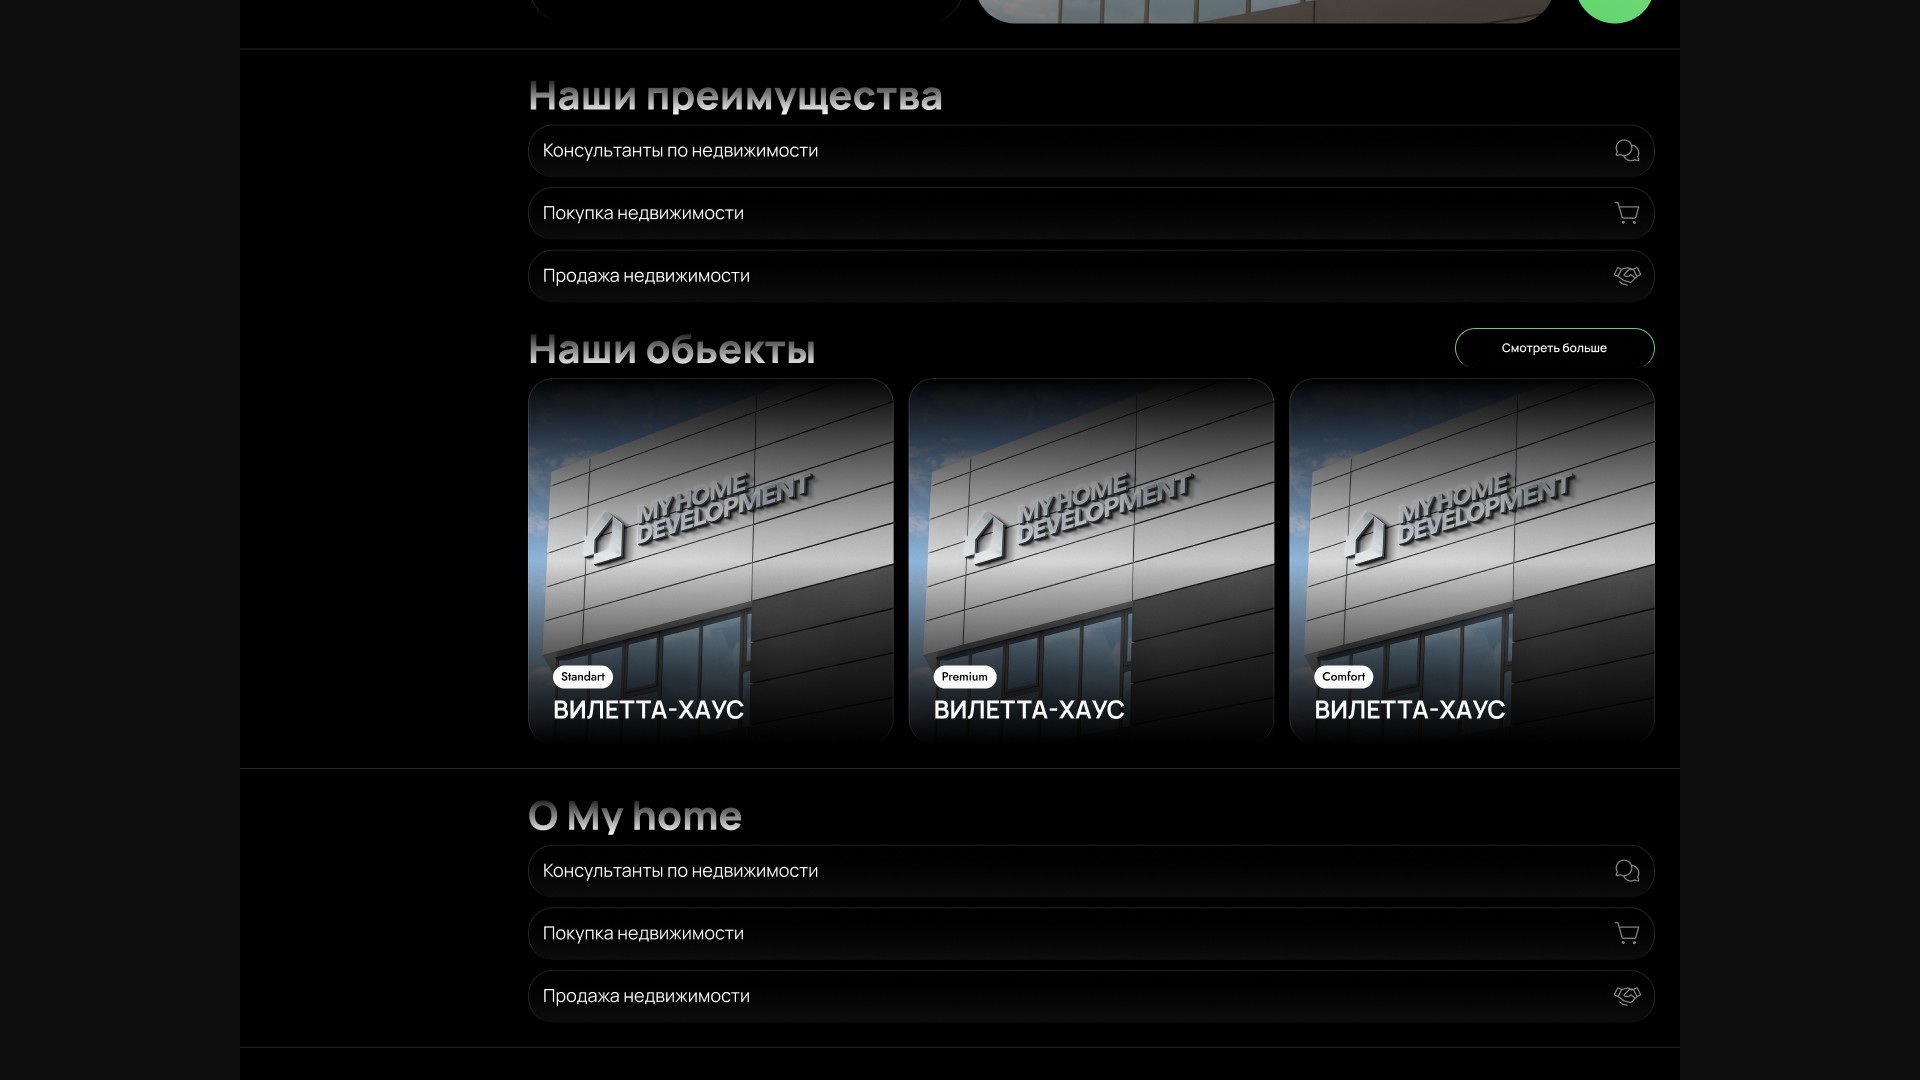Open Консультанты по недвижимости under О My home
This screenshot has height=1080, width=1920.
[x=680, y=871]
